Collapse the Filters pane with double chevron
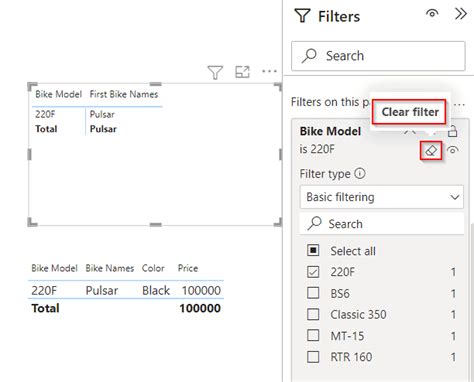Image resolution: width=474 pixels, height=382 pixels. 461,14
